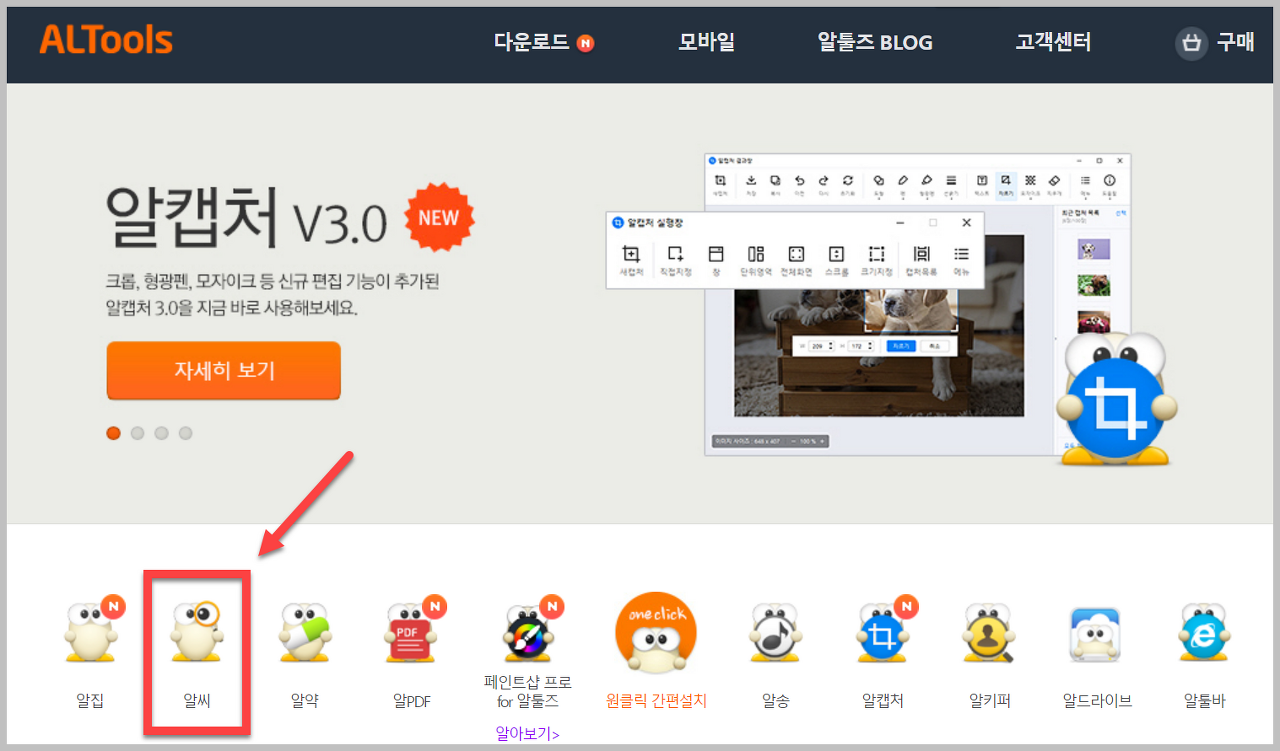1280x751 pixels.
Task: Click the 메뉴 icon in banner toolbar
Action: coord(961,260)
